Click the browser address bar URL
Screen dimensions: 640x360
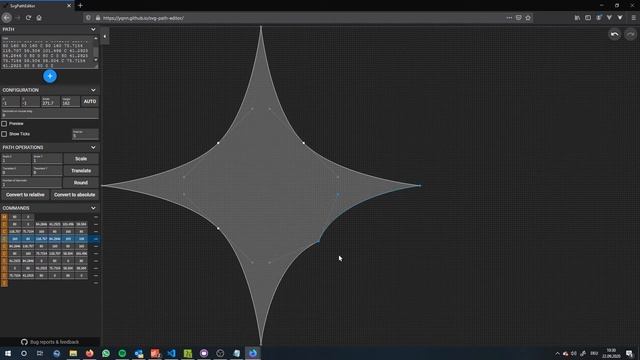(x=143, y=18)
